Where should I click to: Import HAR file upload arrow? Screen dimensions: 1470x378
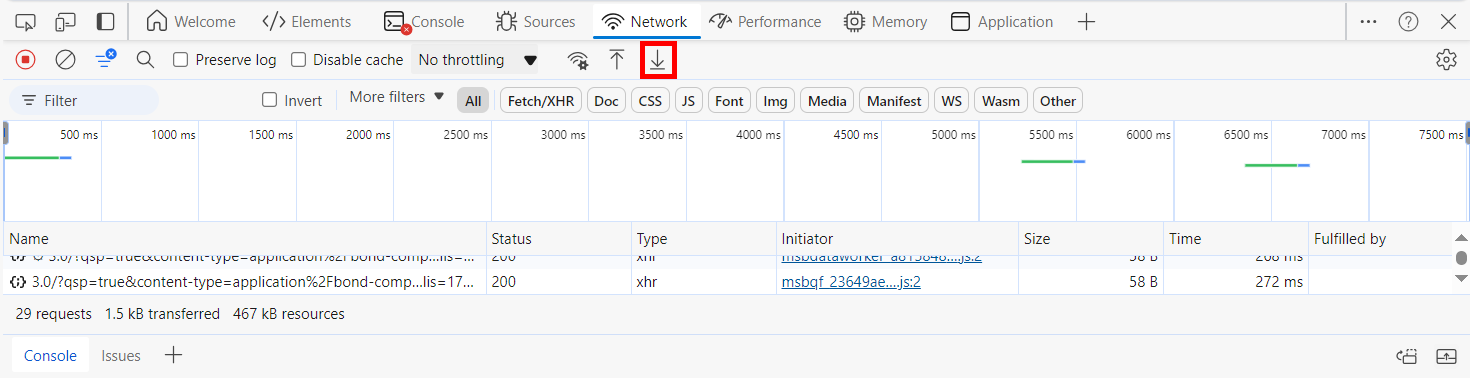pyautogui.click(x=617, y=60)
